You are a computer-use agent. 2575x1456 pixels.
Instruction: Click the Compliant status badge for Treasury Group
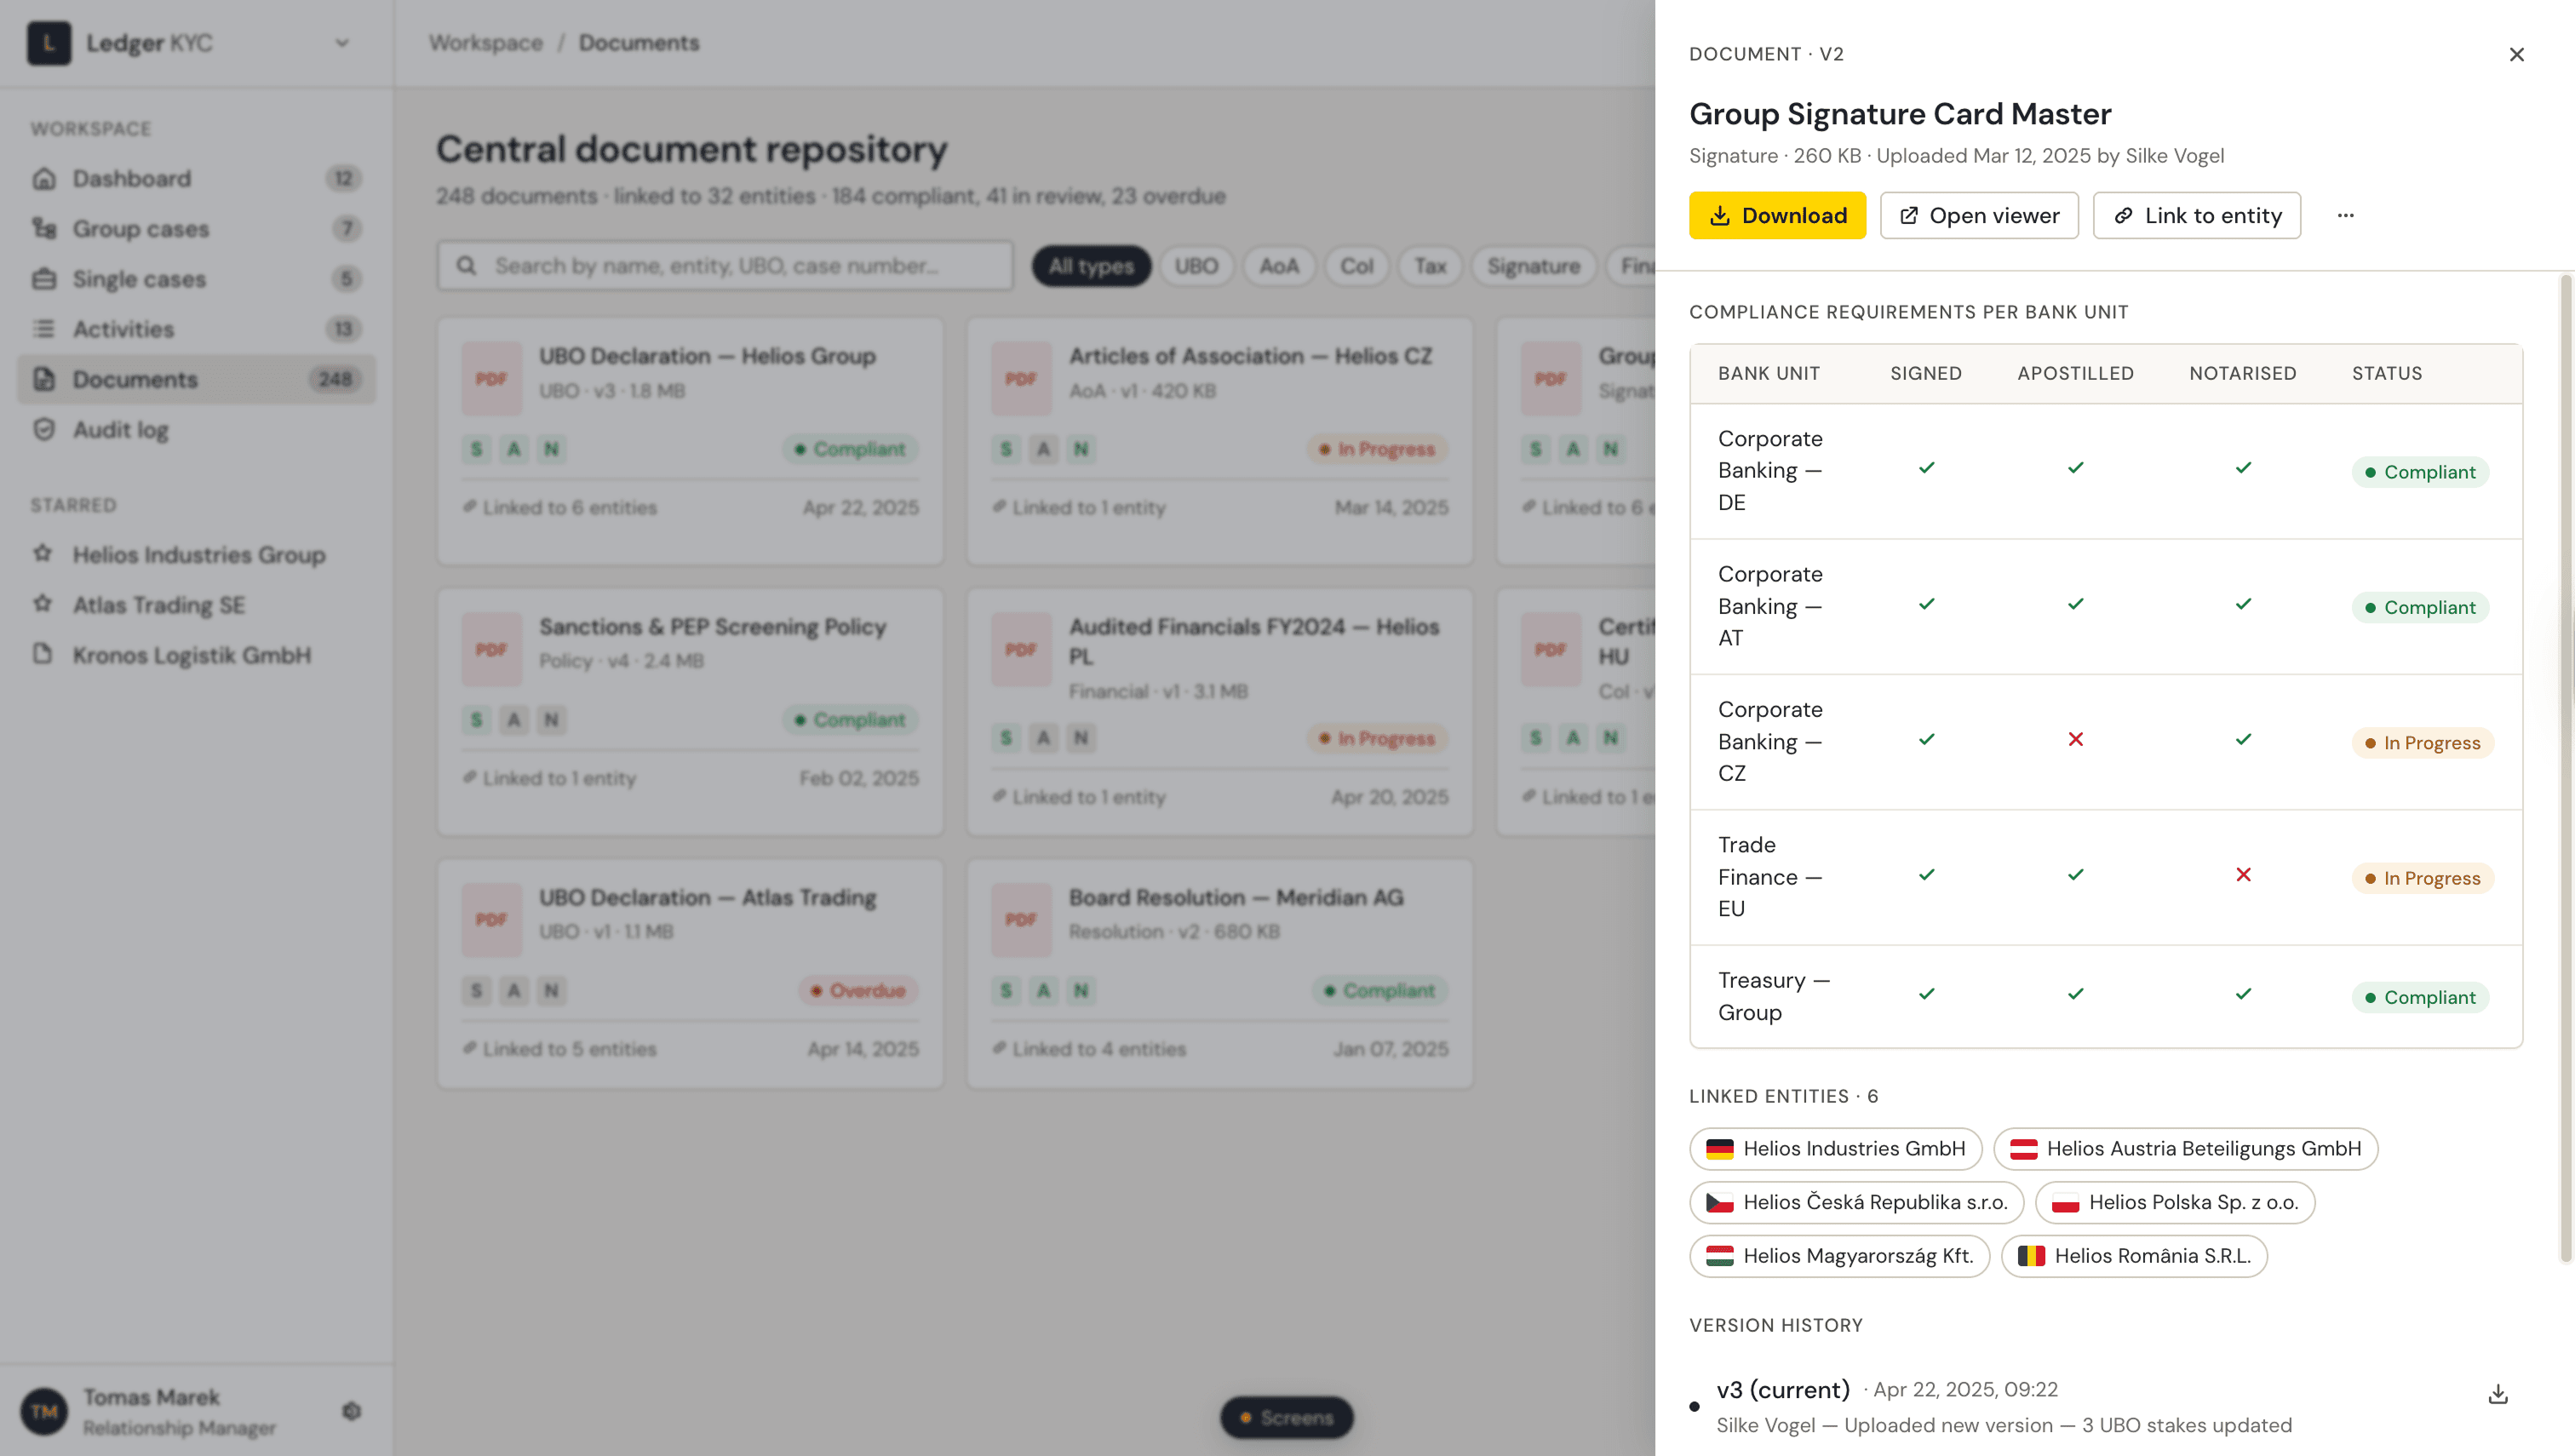tap(2420, 997)
